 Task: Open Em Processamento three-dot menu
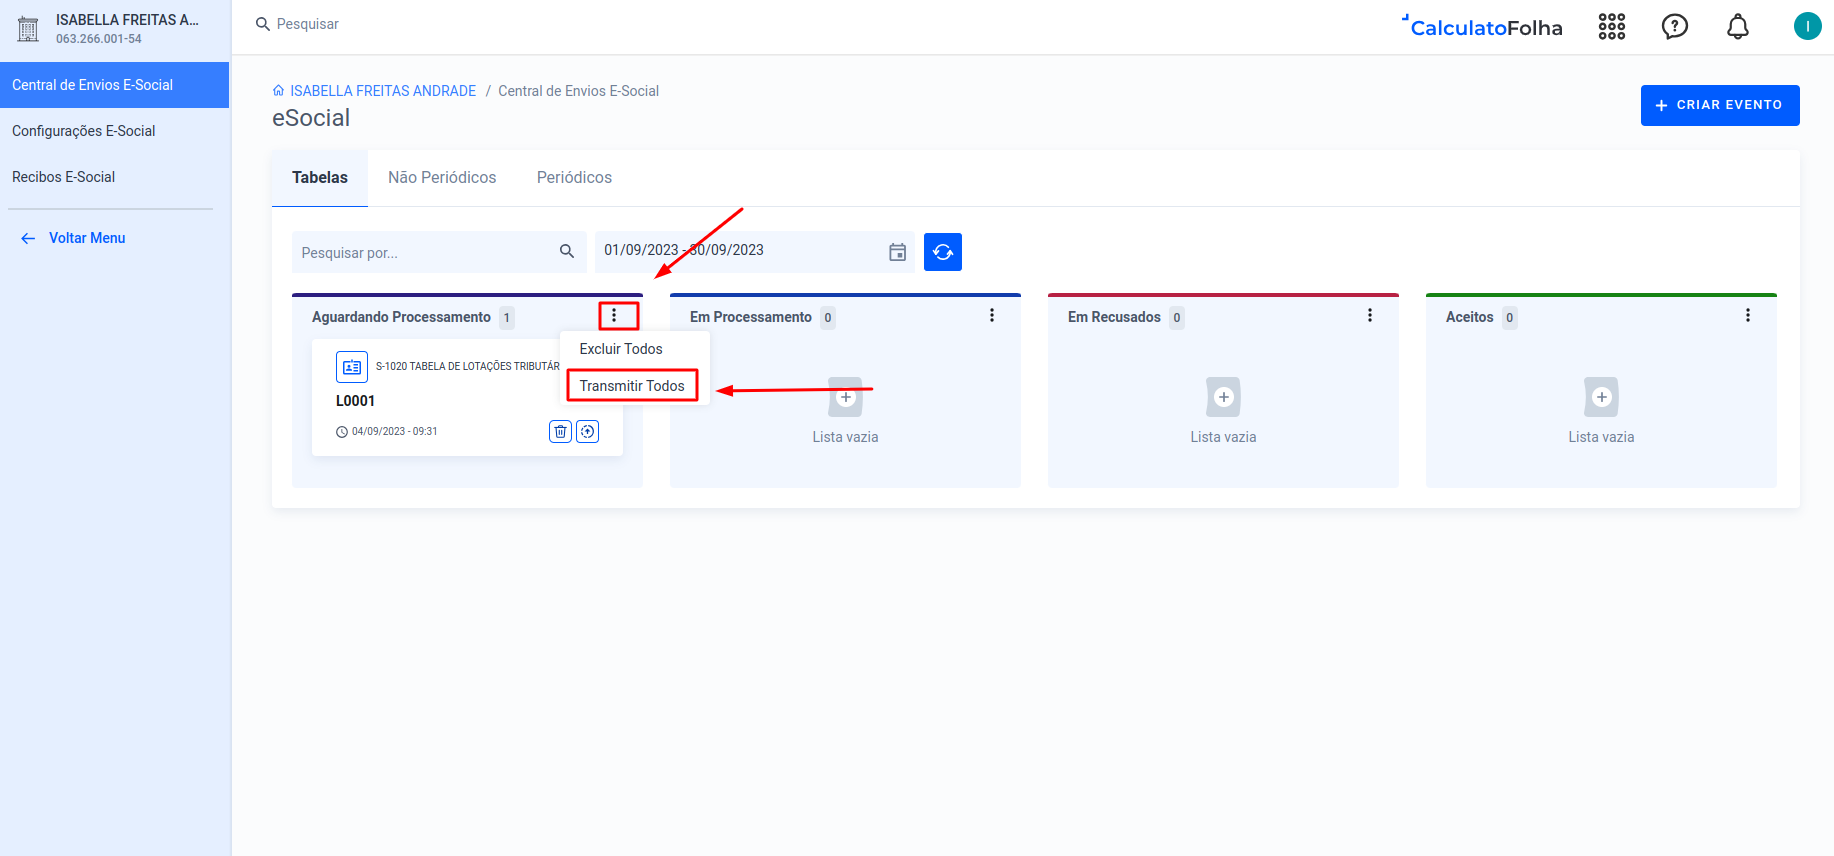992,316
